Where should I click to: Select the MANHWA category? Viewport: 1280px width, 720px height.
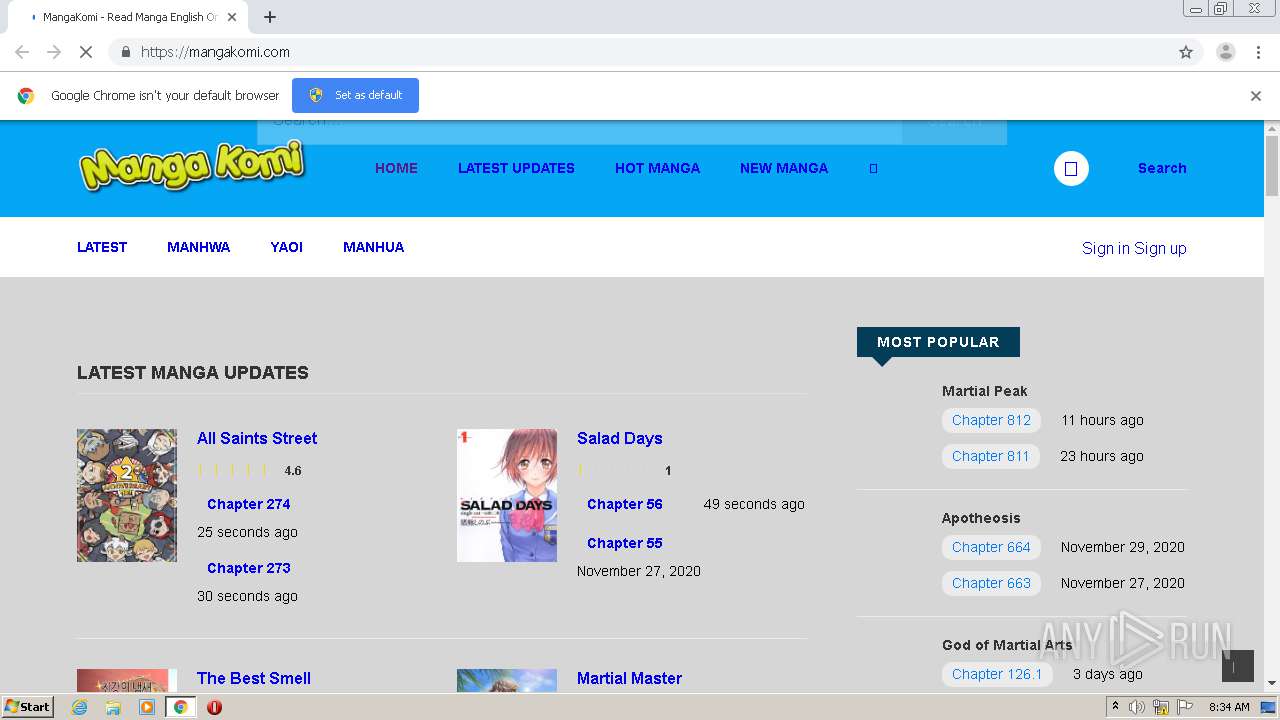click(198, 247)
